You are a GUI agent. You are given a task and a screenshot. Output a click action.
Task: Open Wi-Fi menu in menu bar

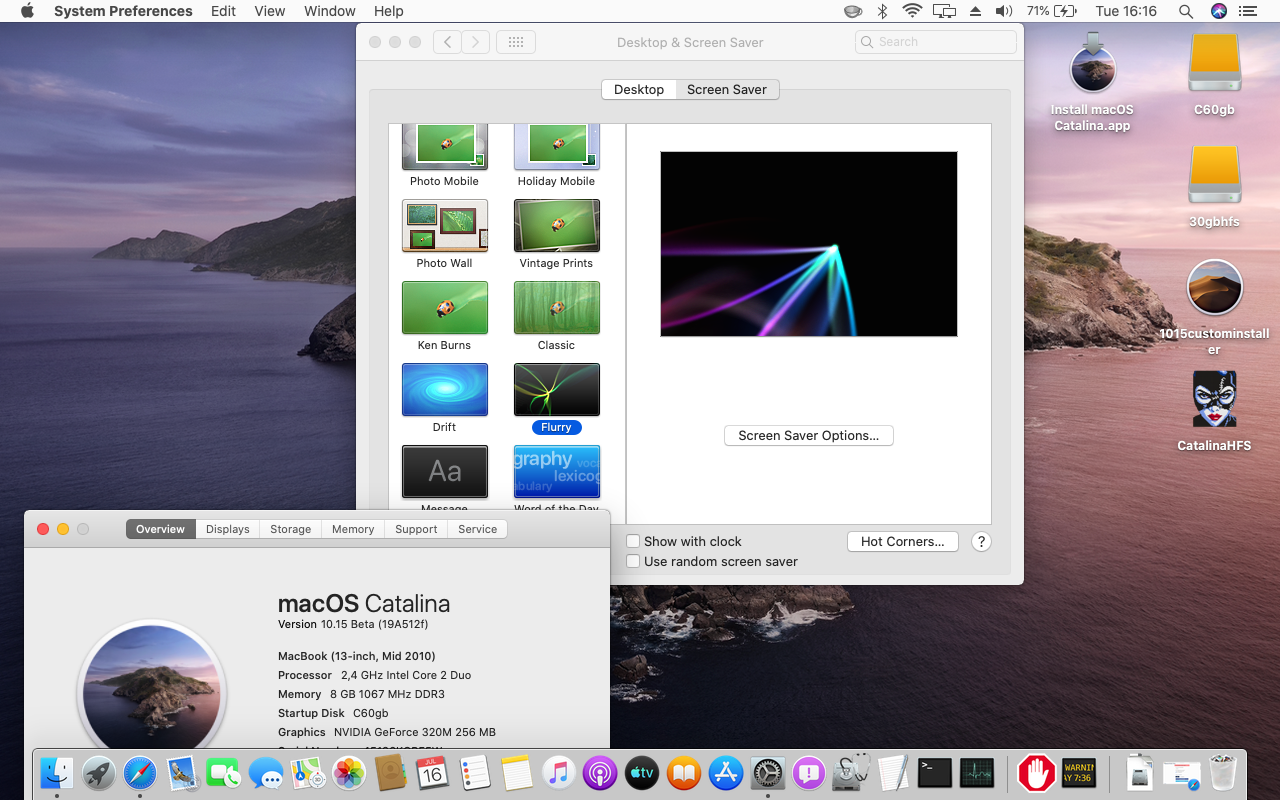912,11
